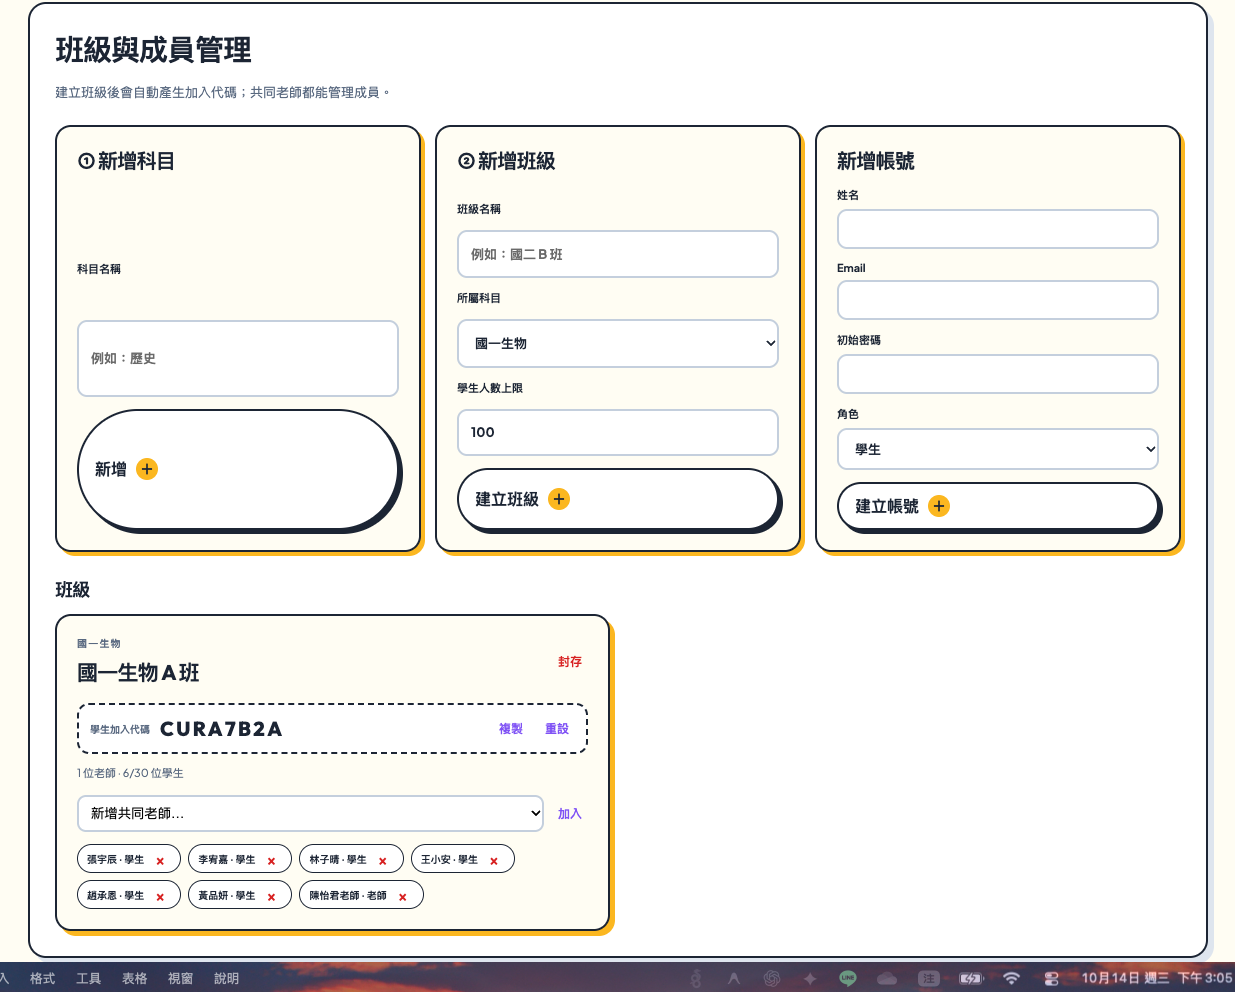Click the 建立帳號 button

[998, 506]
